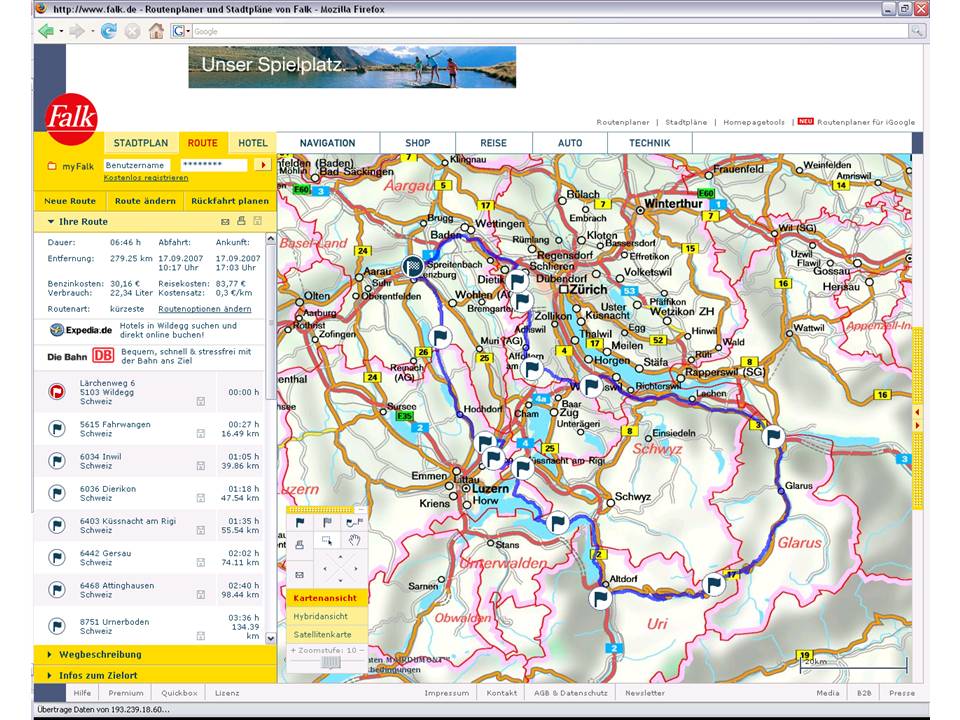Click the envelope icon in map toolbox
960x720 pixels.
coord(299,575)
